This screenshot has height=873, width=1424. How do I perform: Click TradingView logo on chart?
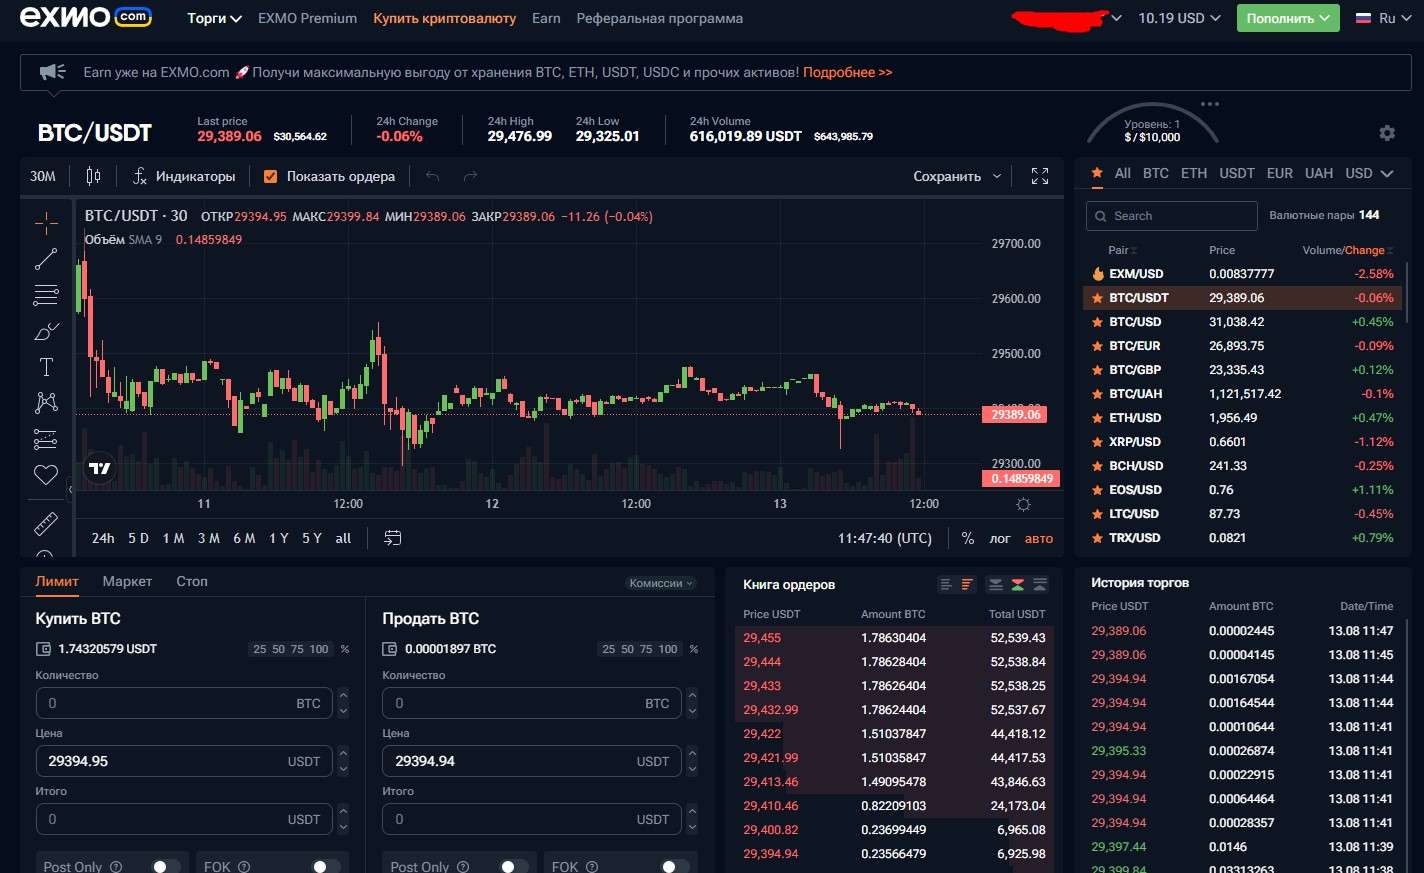(x=100, y=468)
